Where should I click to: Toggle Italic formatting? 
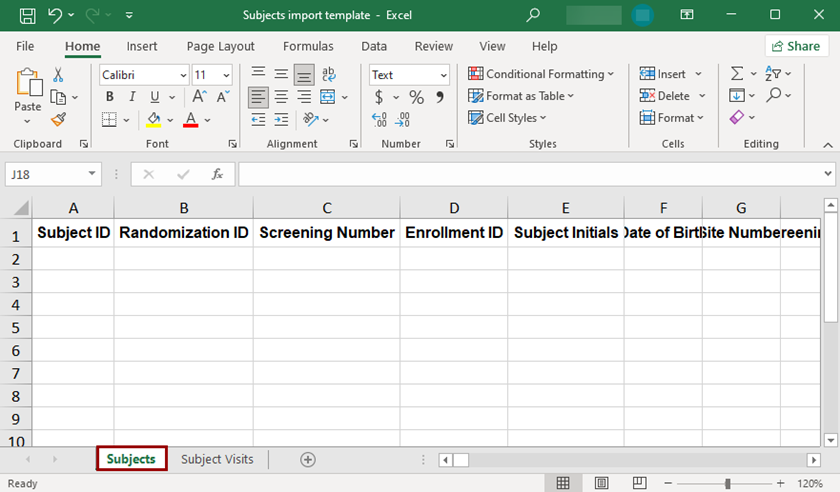click(132, 97)
